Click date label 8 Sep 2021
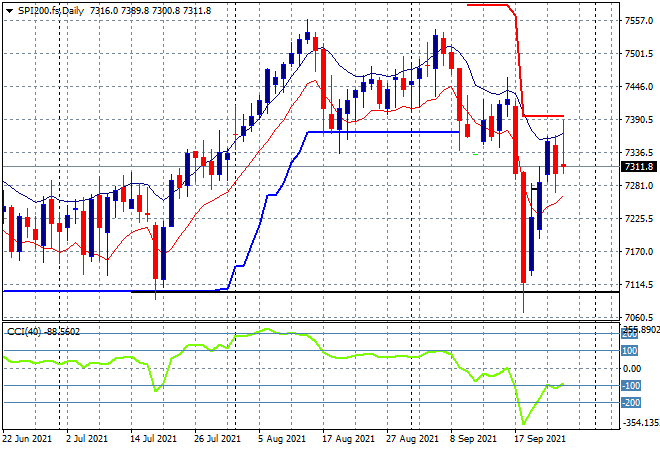Viewport: 660px width, 450px height. coord(474,439)
